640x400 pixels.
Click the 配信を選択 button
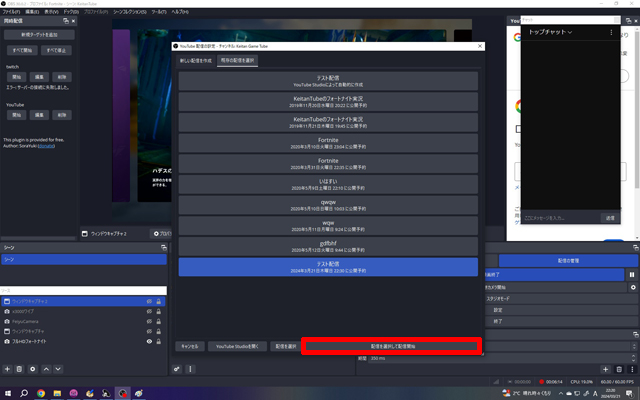286,346
